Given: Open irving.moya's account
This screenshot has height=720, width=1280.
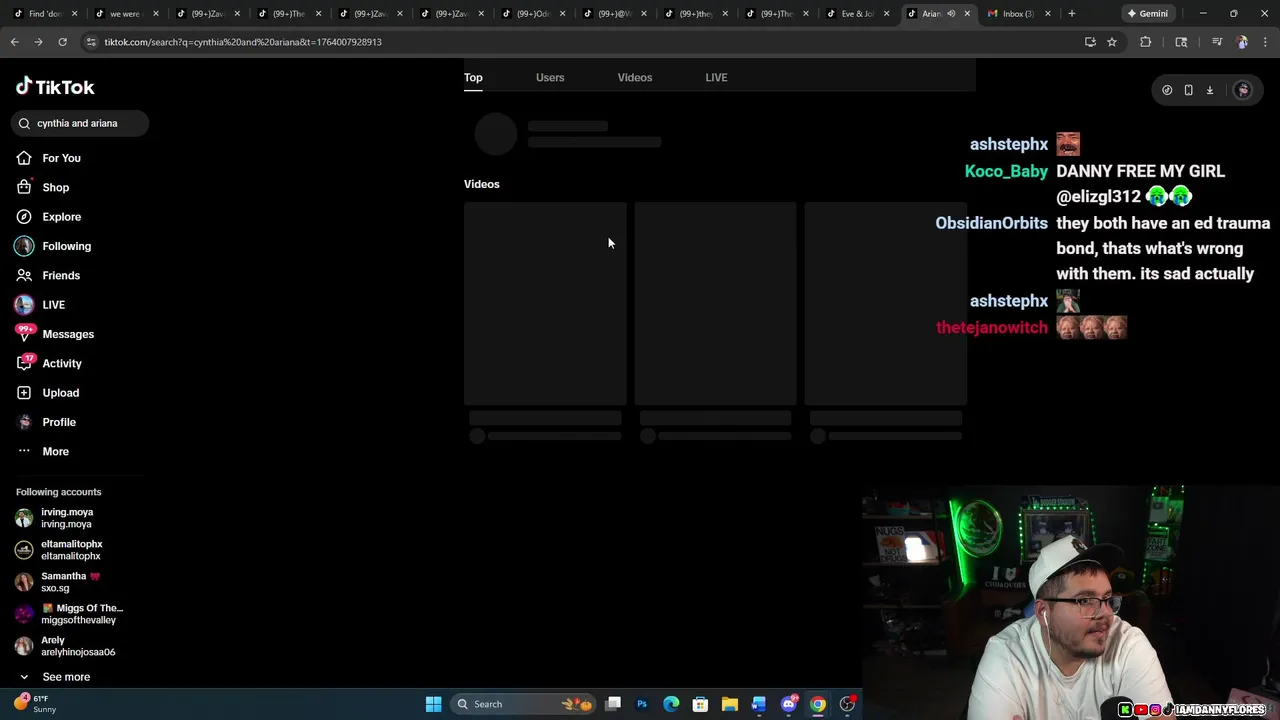Looking at the screenshot, I should pyautogui.click(x=66, y=518).
